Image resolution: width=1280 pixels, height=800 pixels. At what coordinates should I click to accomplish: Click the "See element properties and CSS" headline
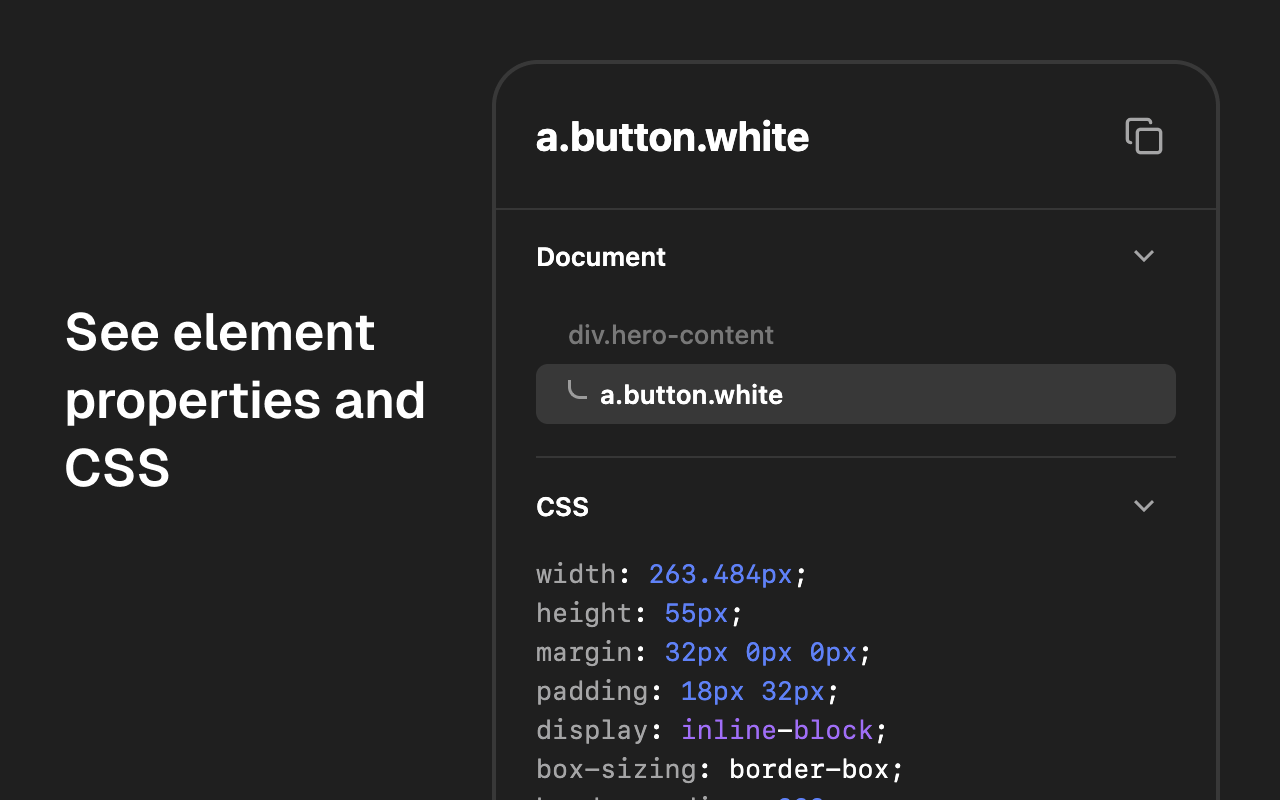[x=245, y=399]
